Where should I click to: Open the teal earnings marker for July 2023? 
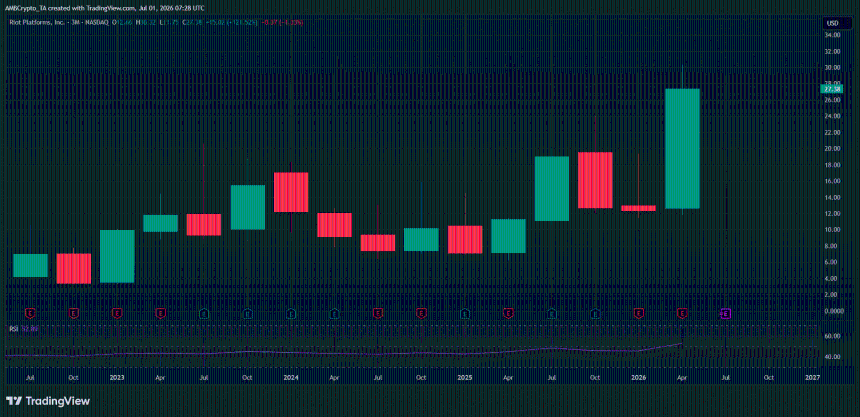coord(204,313)
